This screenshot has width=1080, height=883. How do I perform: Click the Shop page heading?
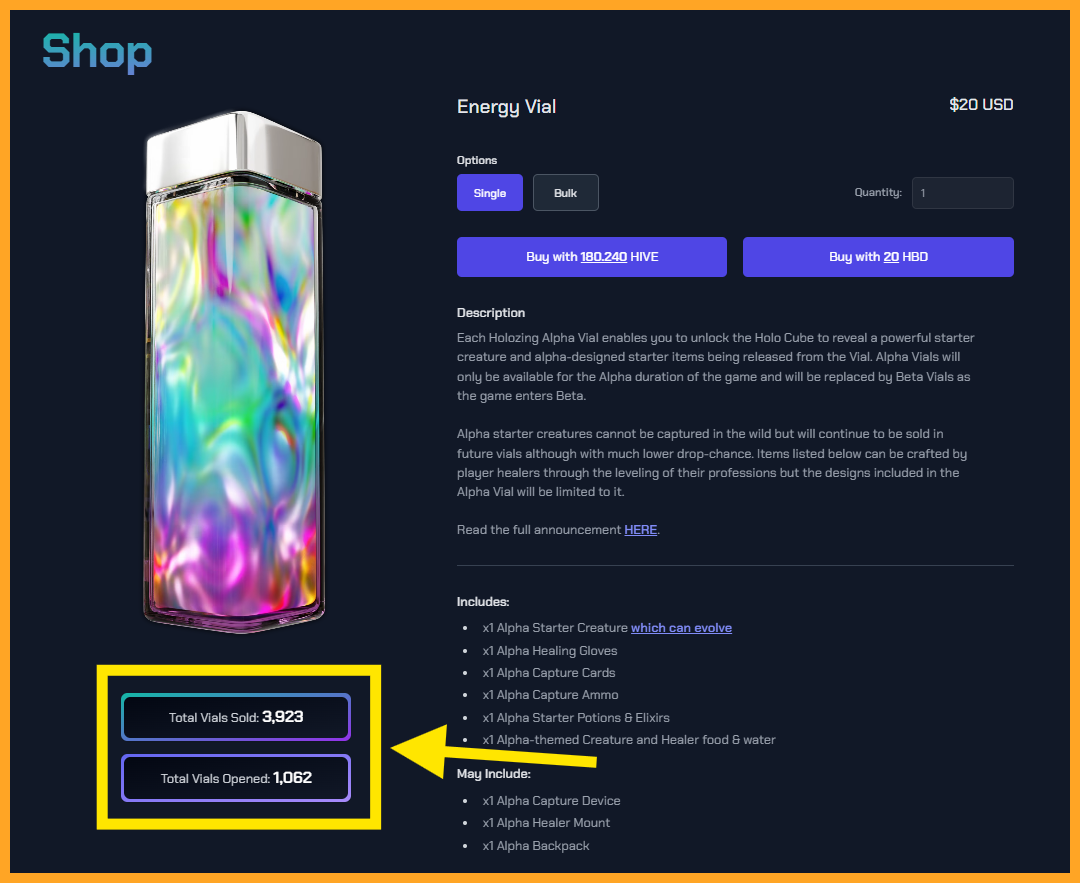tap(97, 52)
